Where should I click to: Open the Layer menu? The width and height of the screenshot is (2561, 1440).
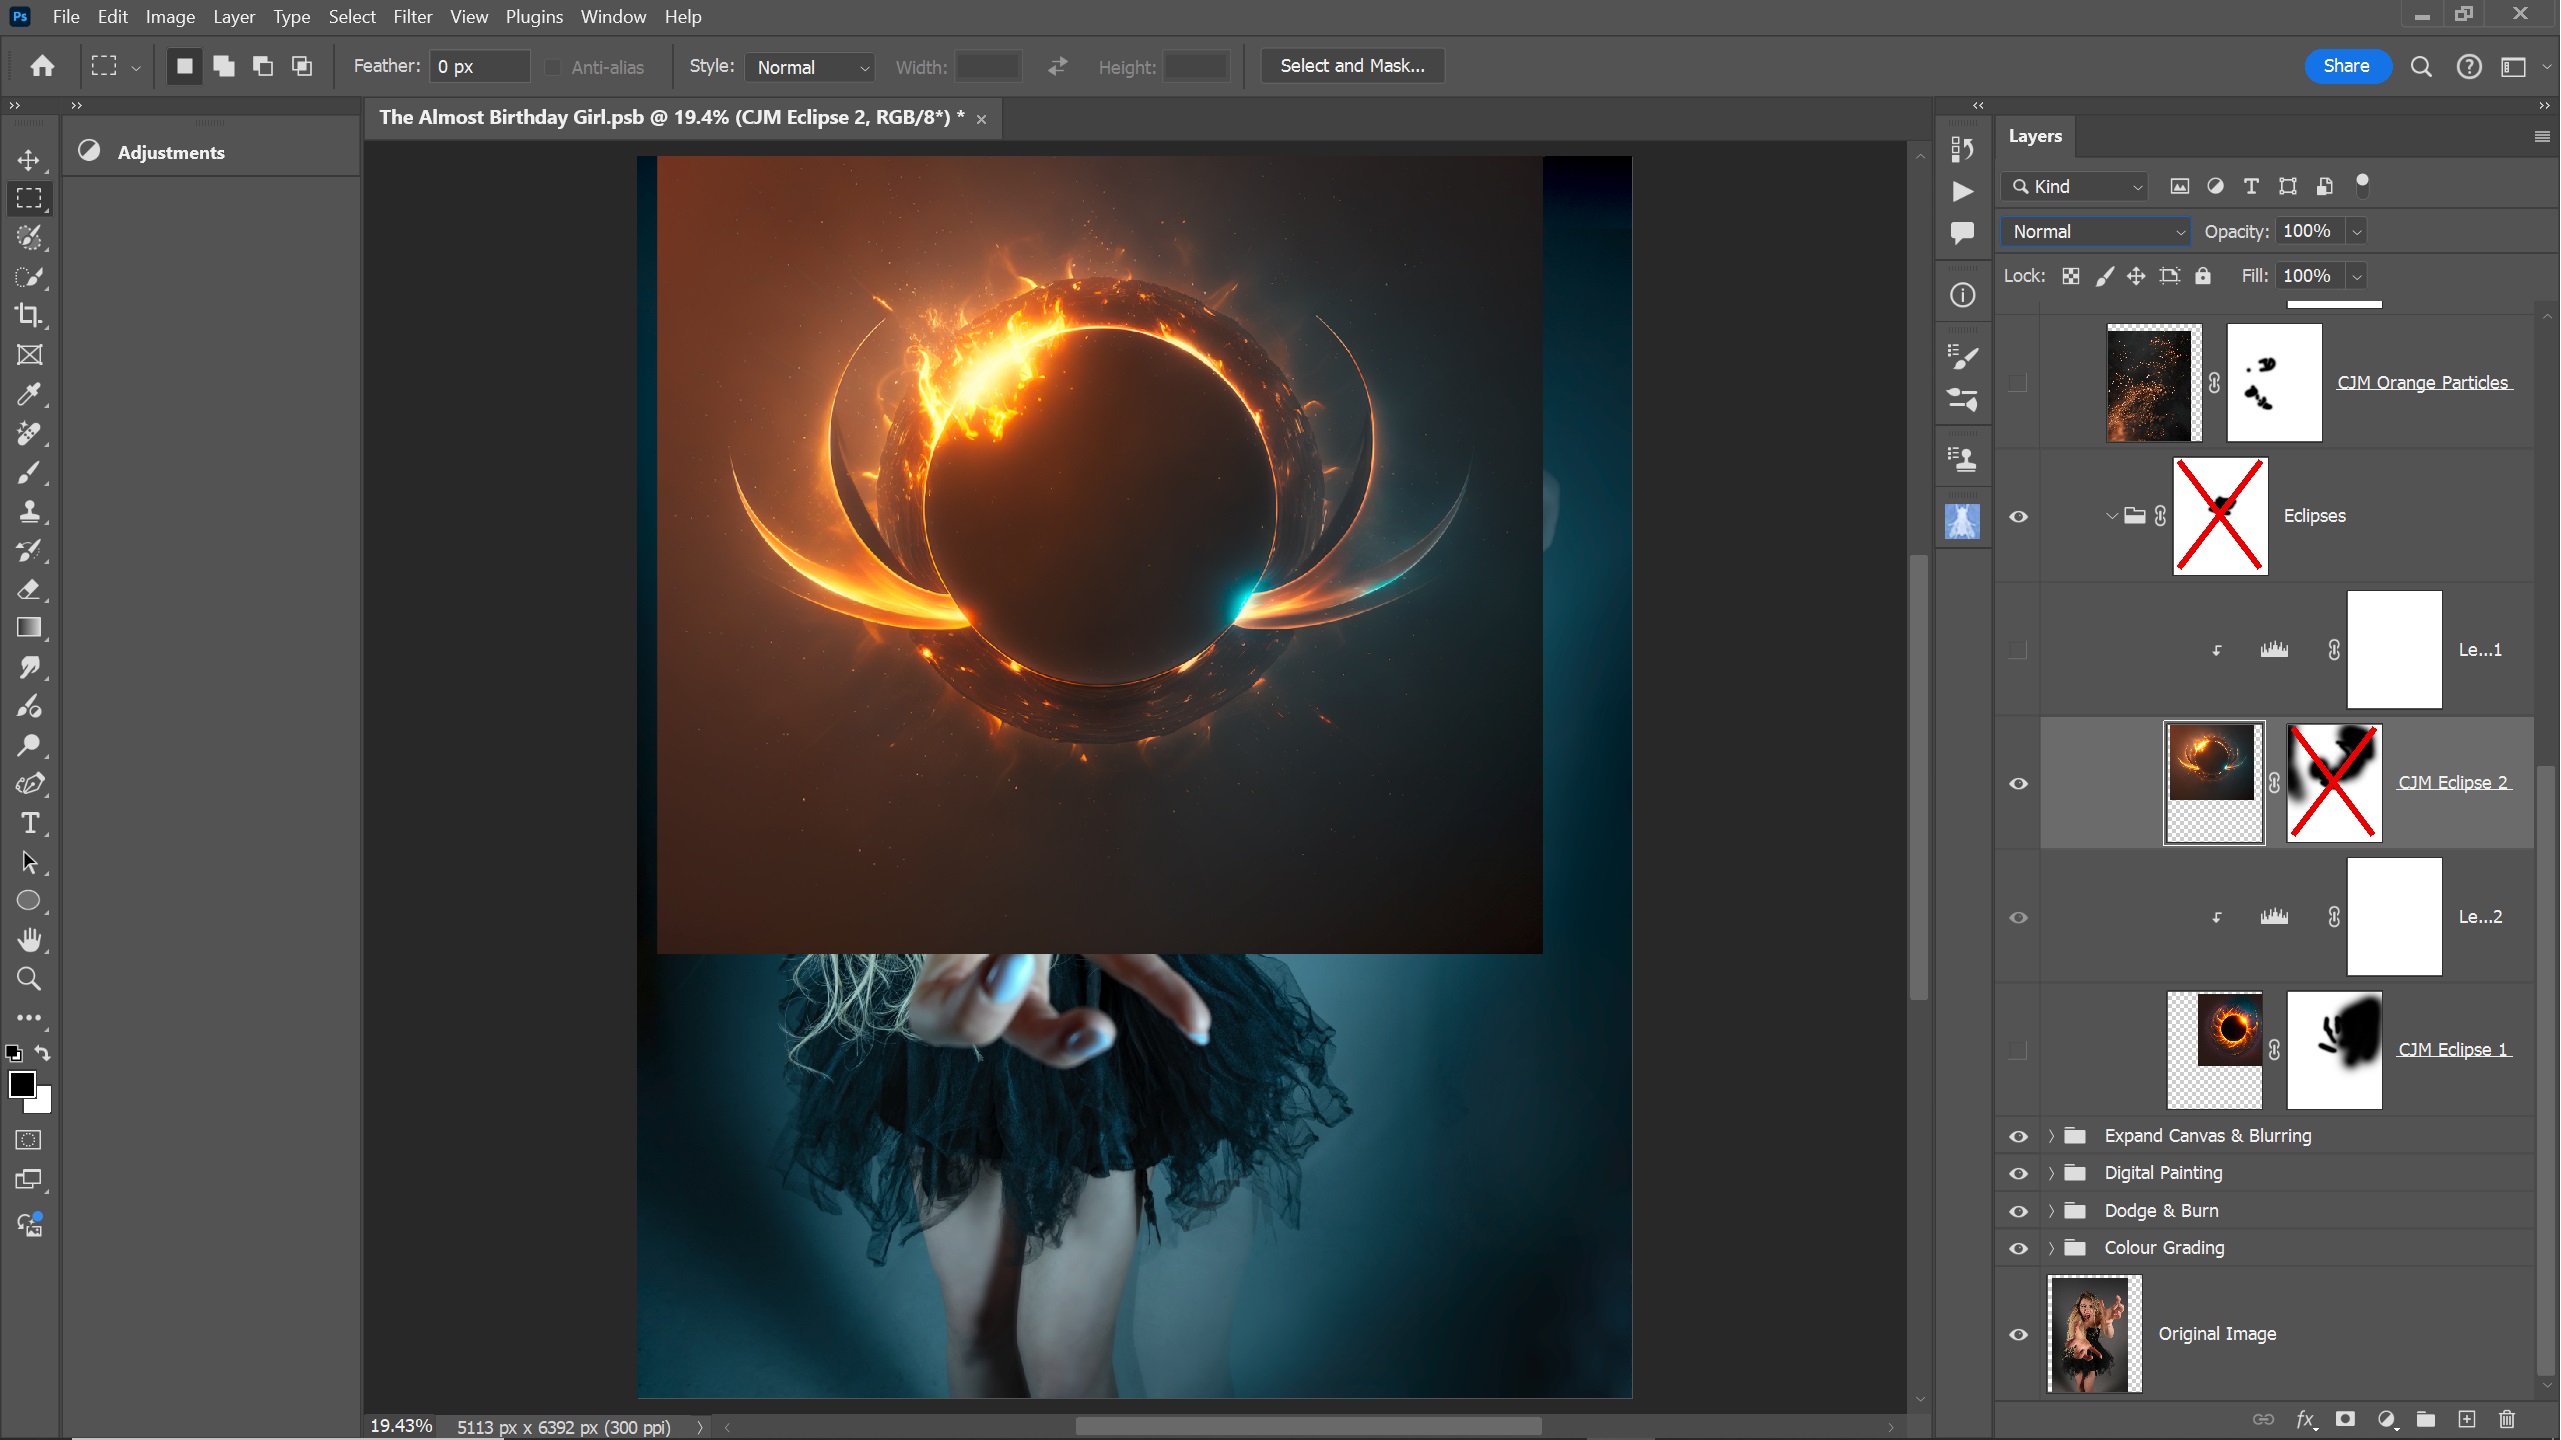233,17
